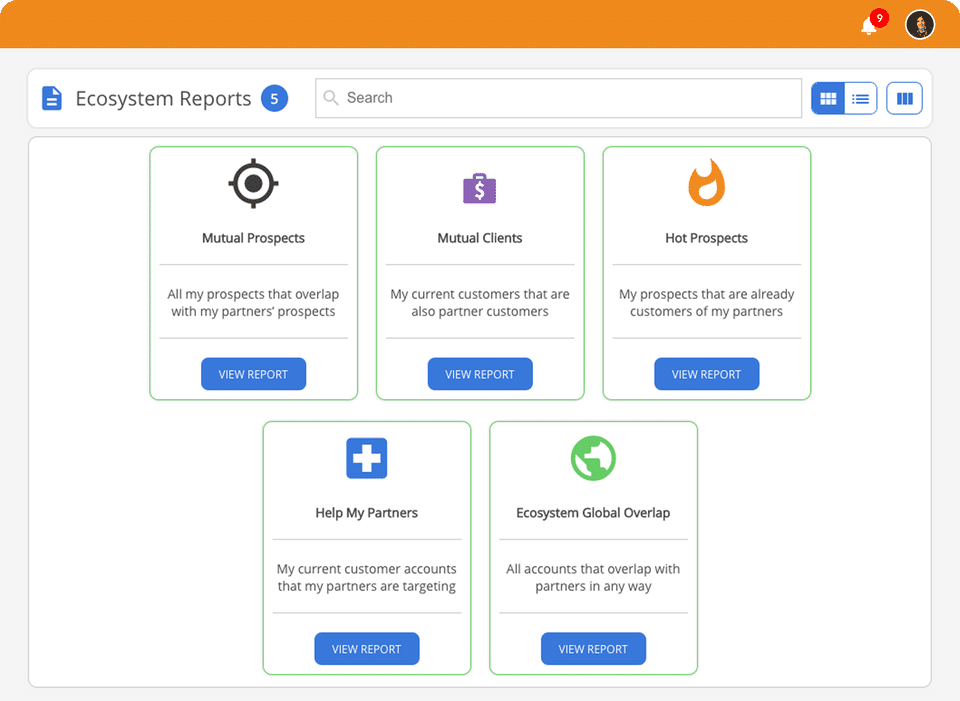
Task: Click the search magnifier icon
Action: click(331, 98)
